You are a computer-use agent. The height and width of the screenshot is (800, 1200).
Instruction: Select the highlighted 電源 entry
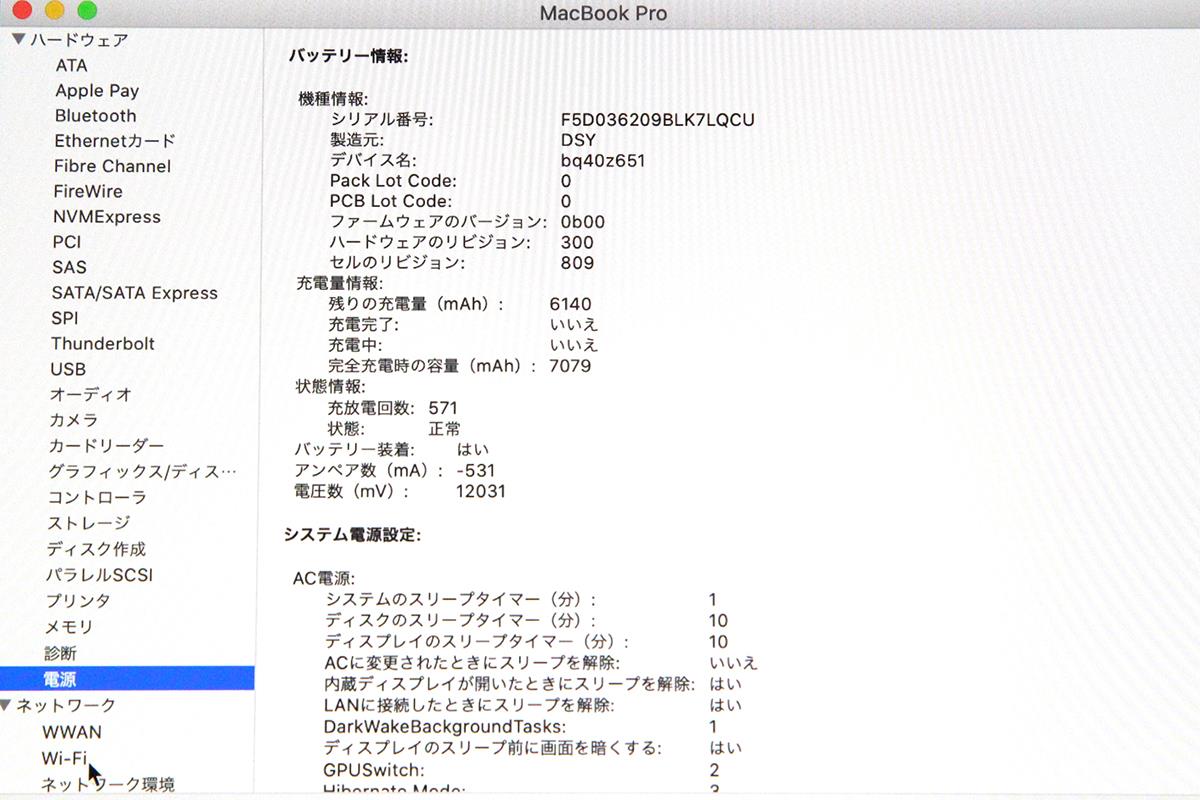coord(127,679)
